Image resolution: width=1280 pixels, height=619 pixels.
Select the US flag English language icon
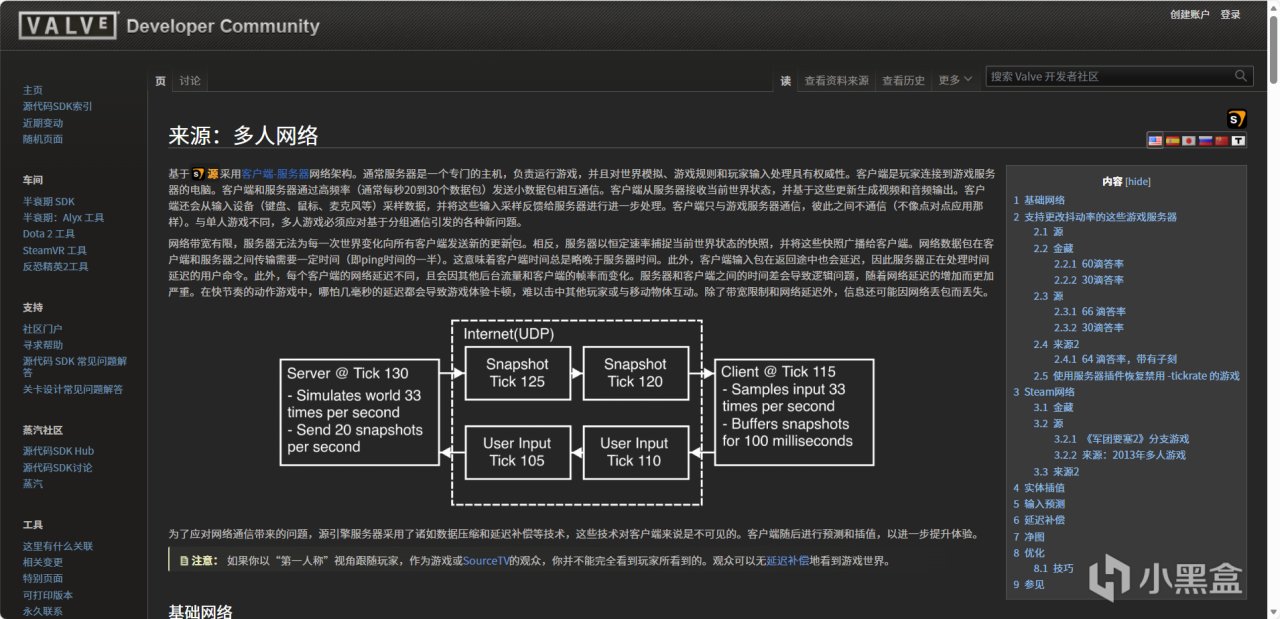[x=1155, y=141]
